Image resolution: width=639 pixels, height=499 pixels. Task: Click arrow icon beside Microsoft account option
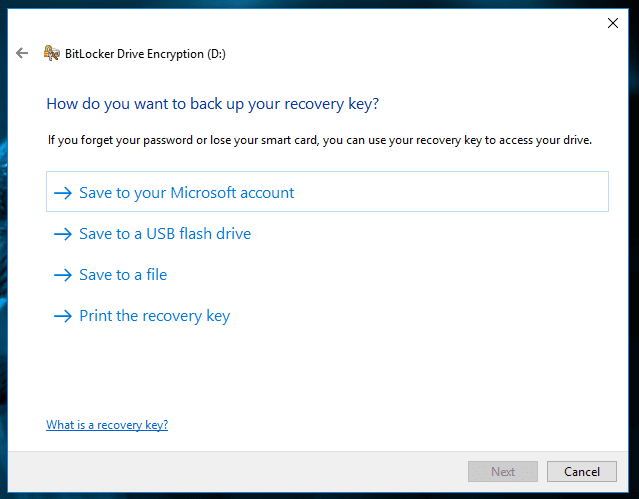pos(63,193)
